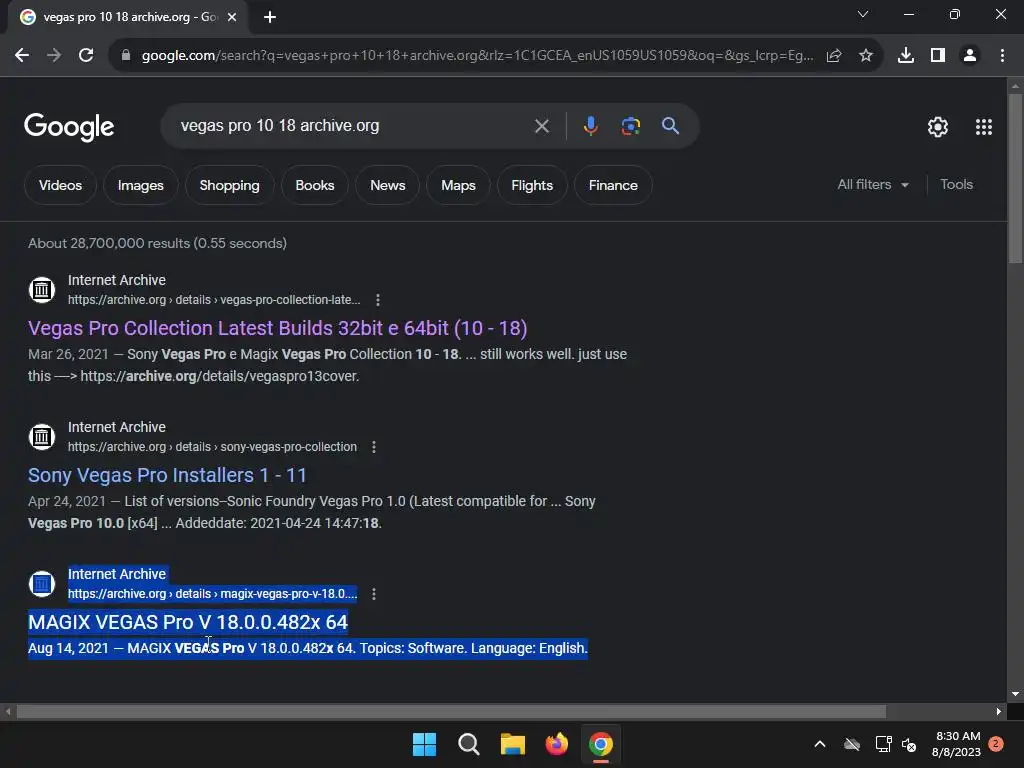This screenshot has width=1024, height=768.
Task: Open Vegas Pro Collection Latest Builds link
Action: [278, 328]
